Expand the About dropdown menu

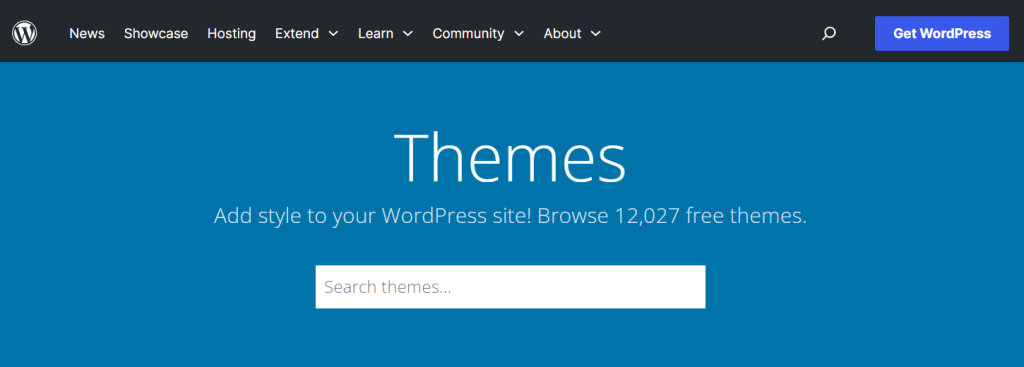click(572, 33)
